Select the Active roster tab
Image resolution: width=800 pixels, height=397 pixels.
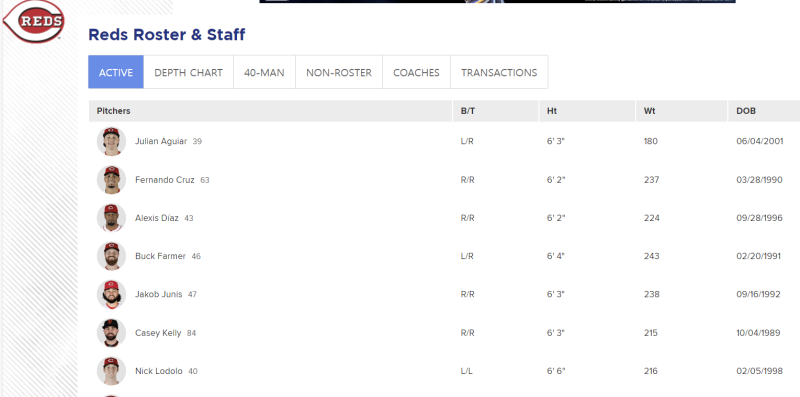116,72
